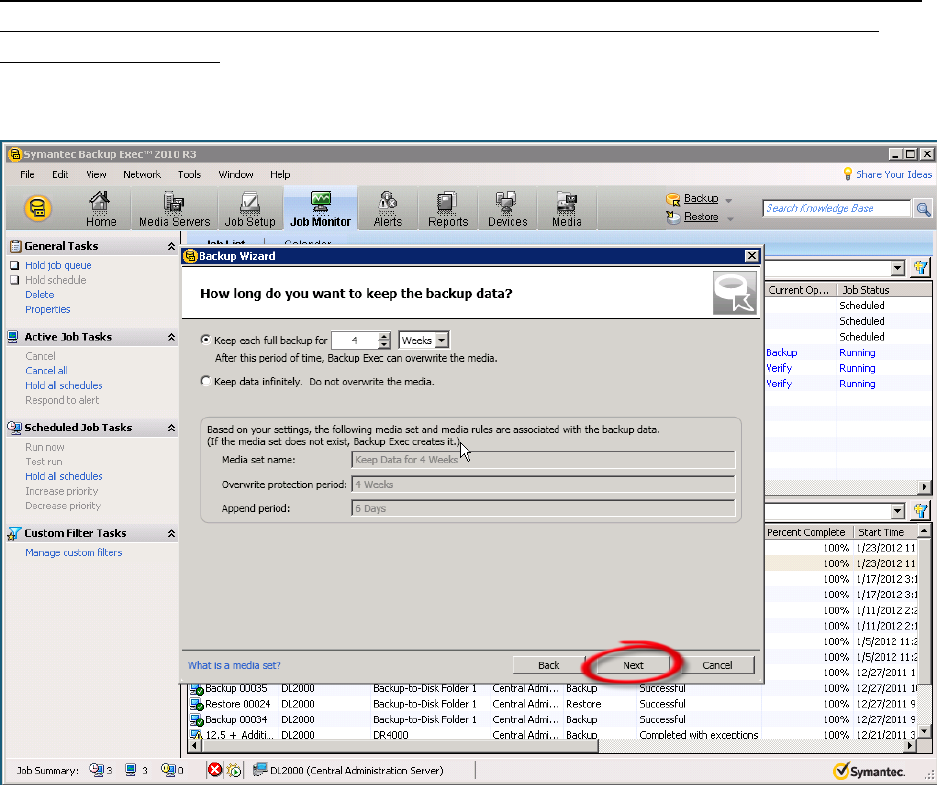
Task: Open the Backup toolbar dropdown arrow
Action: (x=728, y=200)
